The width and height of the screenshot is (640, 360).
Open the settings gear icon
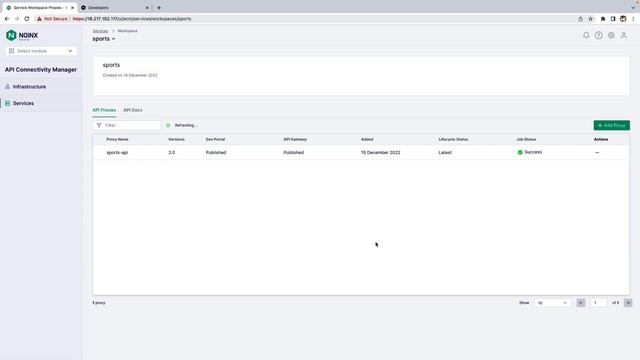(x=611, y=36)
